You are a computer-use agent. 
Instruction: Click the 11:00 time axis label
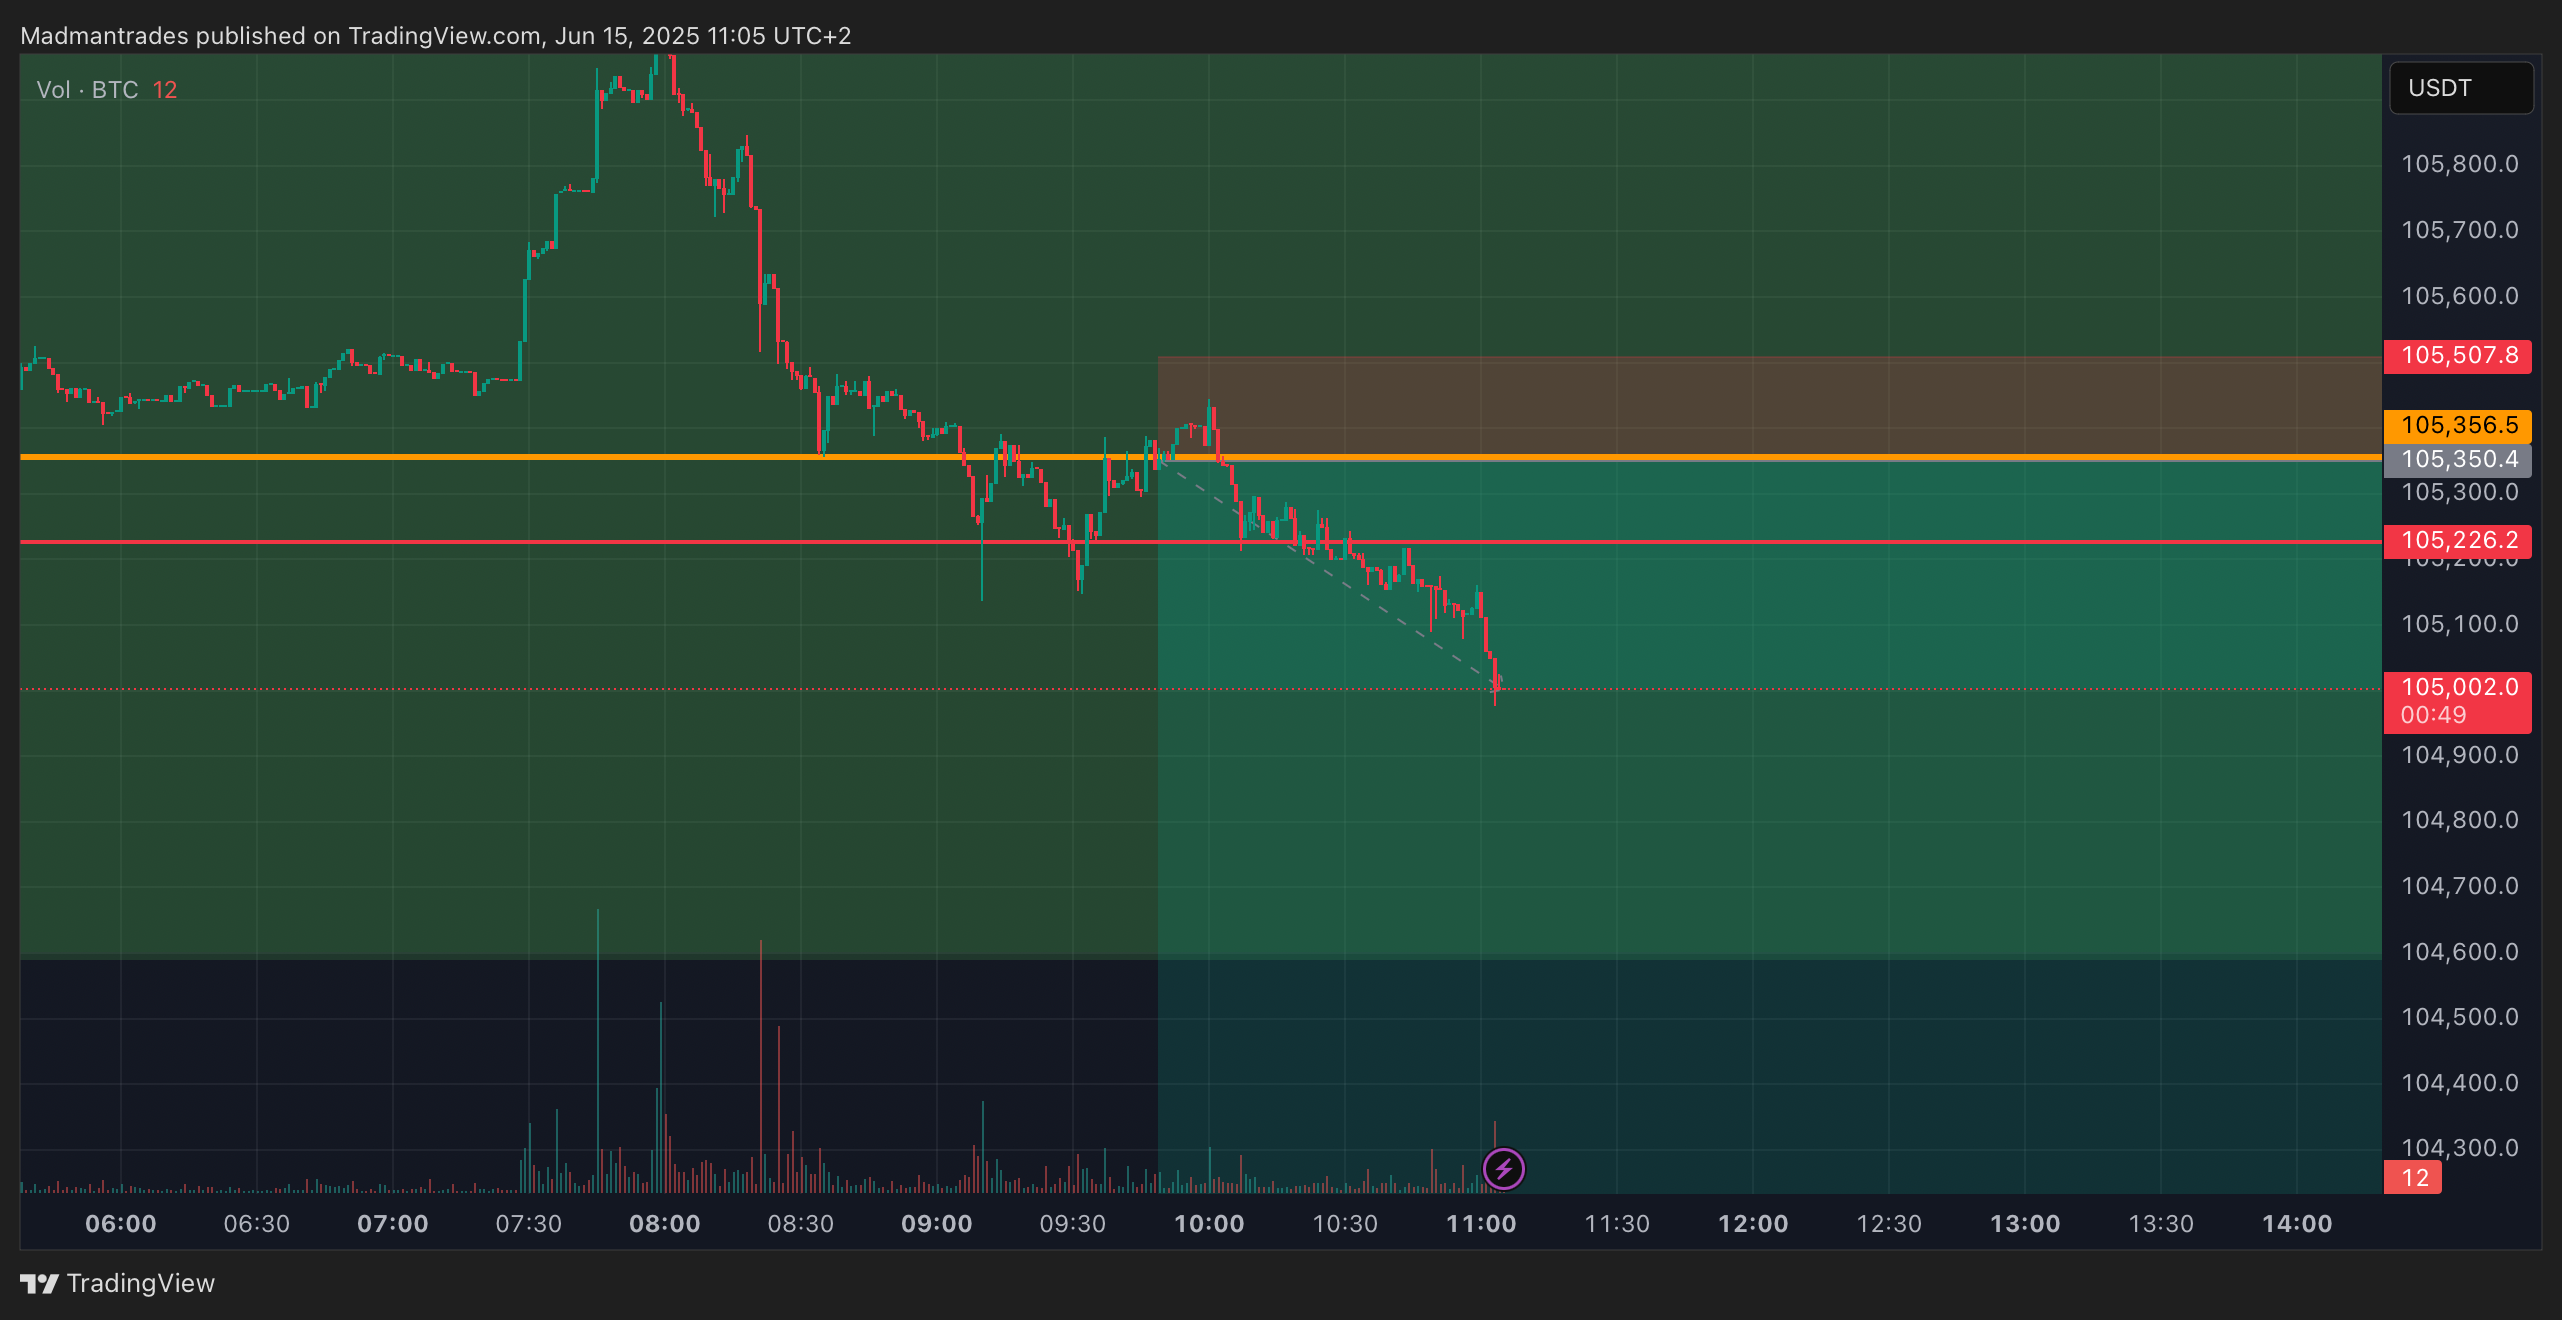[1481, 1224]
